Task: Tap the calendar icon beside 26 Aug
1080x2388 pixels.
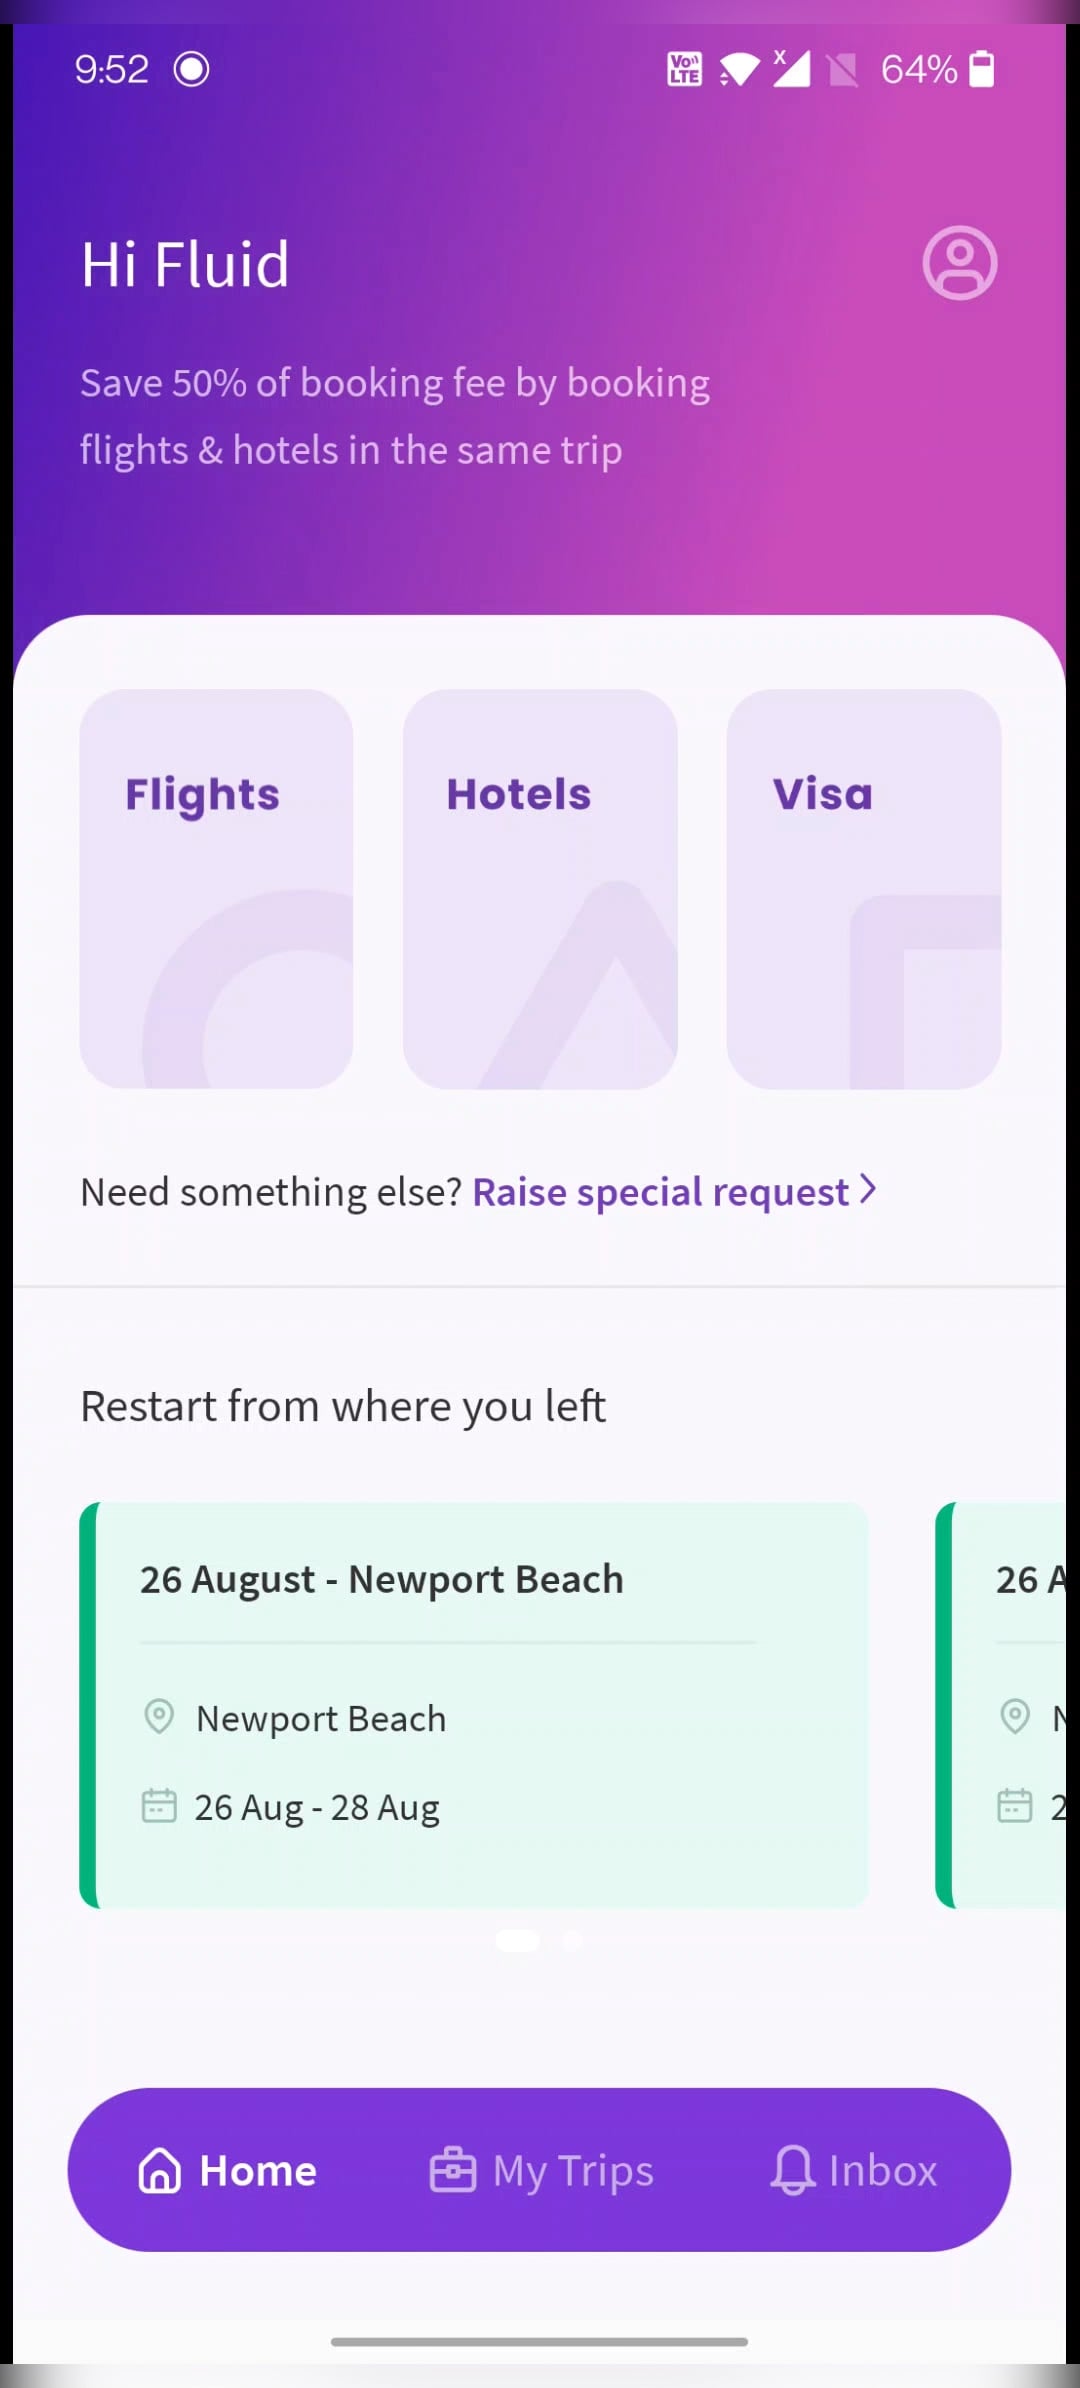Action: (x=159, y=1806)
